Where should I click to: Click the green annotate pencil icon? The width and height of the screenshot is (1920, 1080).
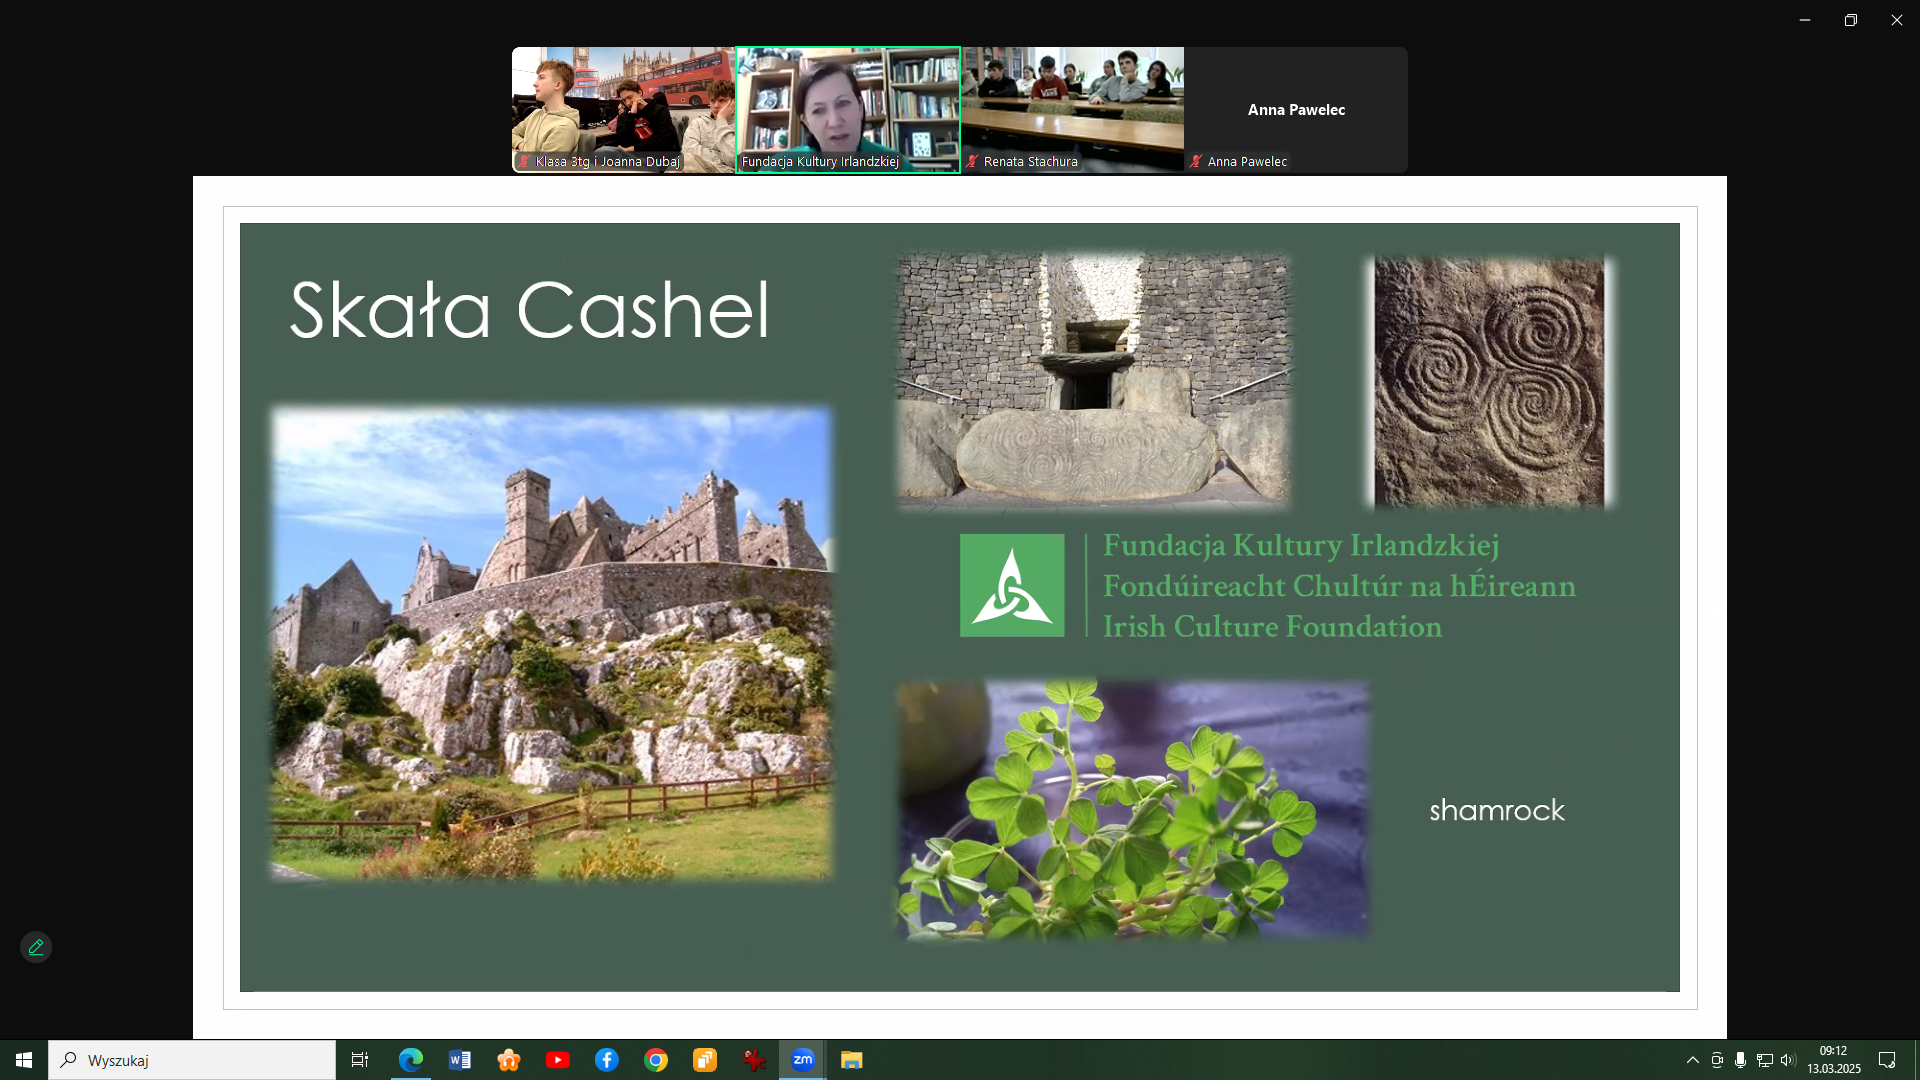pyautogui.click(x=36, y=947)
